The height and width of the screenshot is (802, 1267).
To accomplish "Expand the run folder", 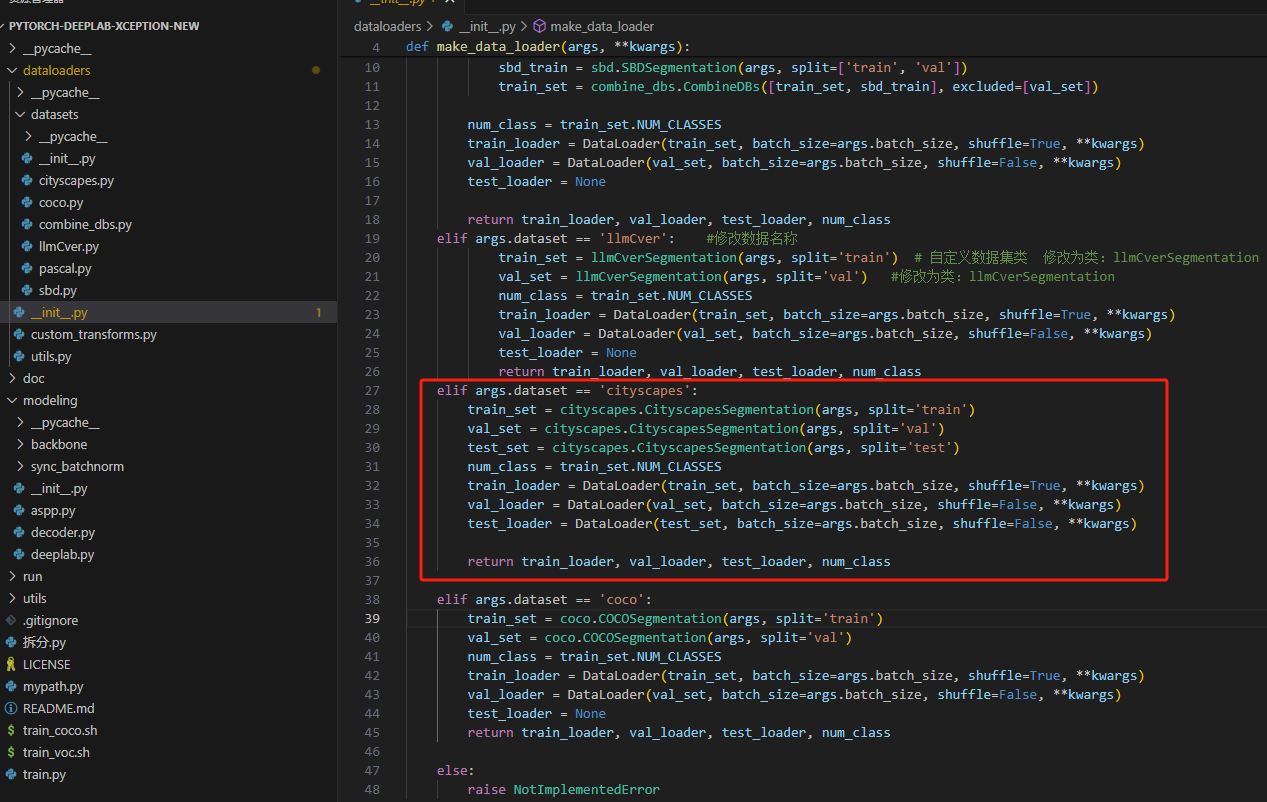I will pyautogui.click(x=12, y=577).
